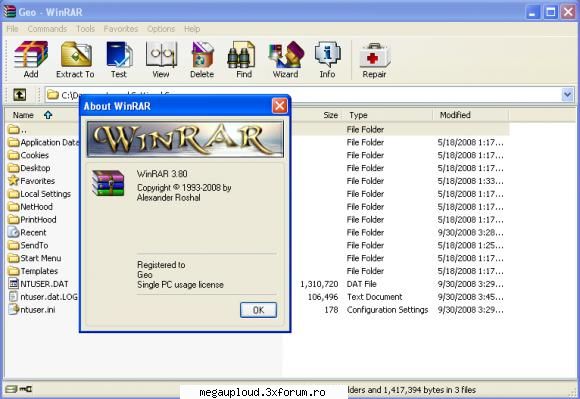Close the About WinRAR dialog
Viewport: 580px width, 399px height.
click(x=280, y=106)
